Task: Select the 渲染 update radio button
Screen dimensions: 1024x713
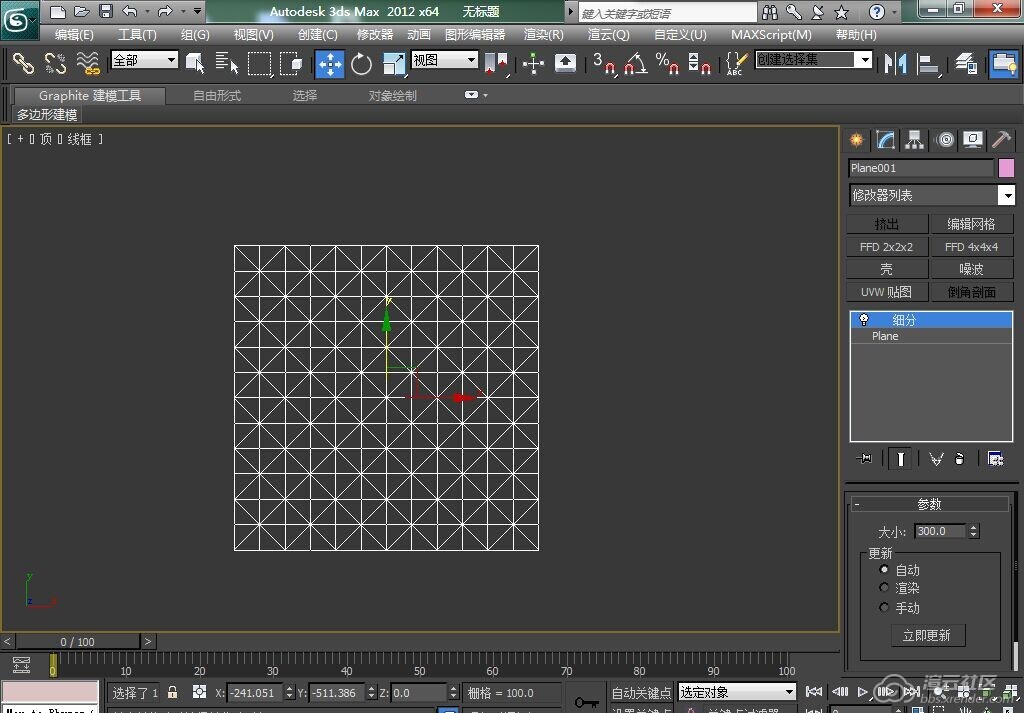Action: [x=884, y=588]
